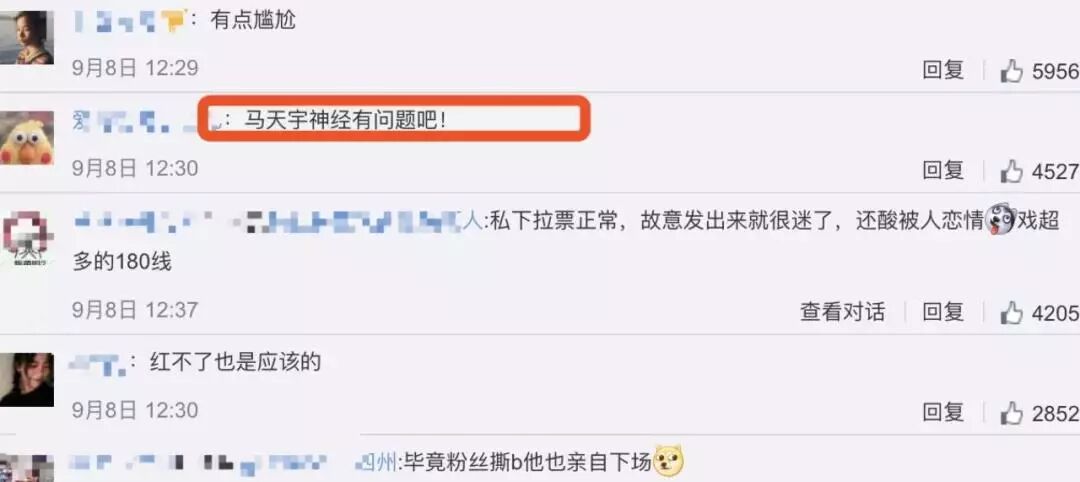The height and width of the screenshot is (482, 1080).
Task: Like the comment with 5956 likes
Action: [1011, 70]
